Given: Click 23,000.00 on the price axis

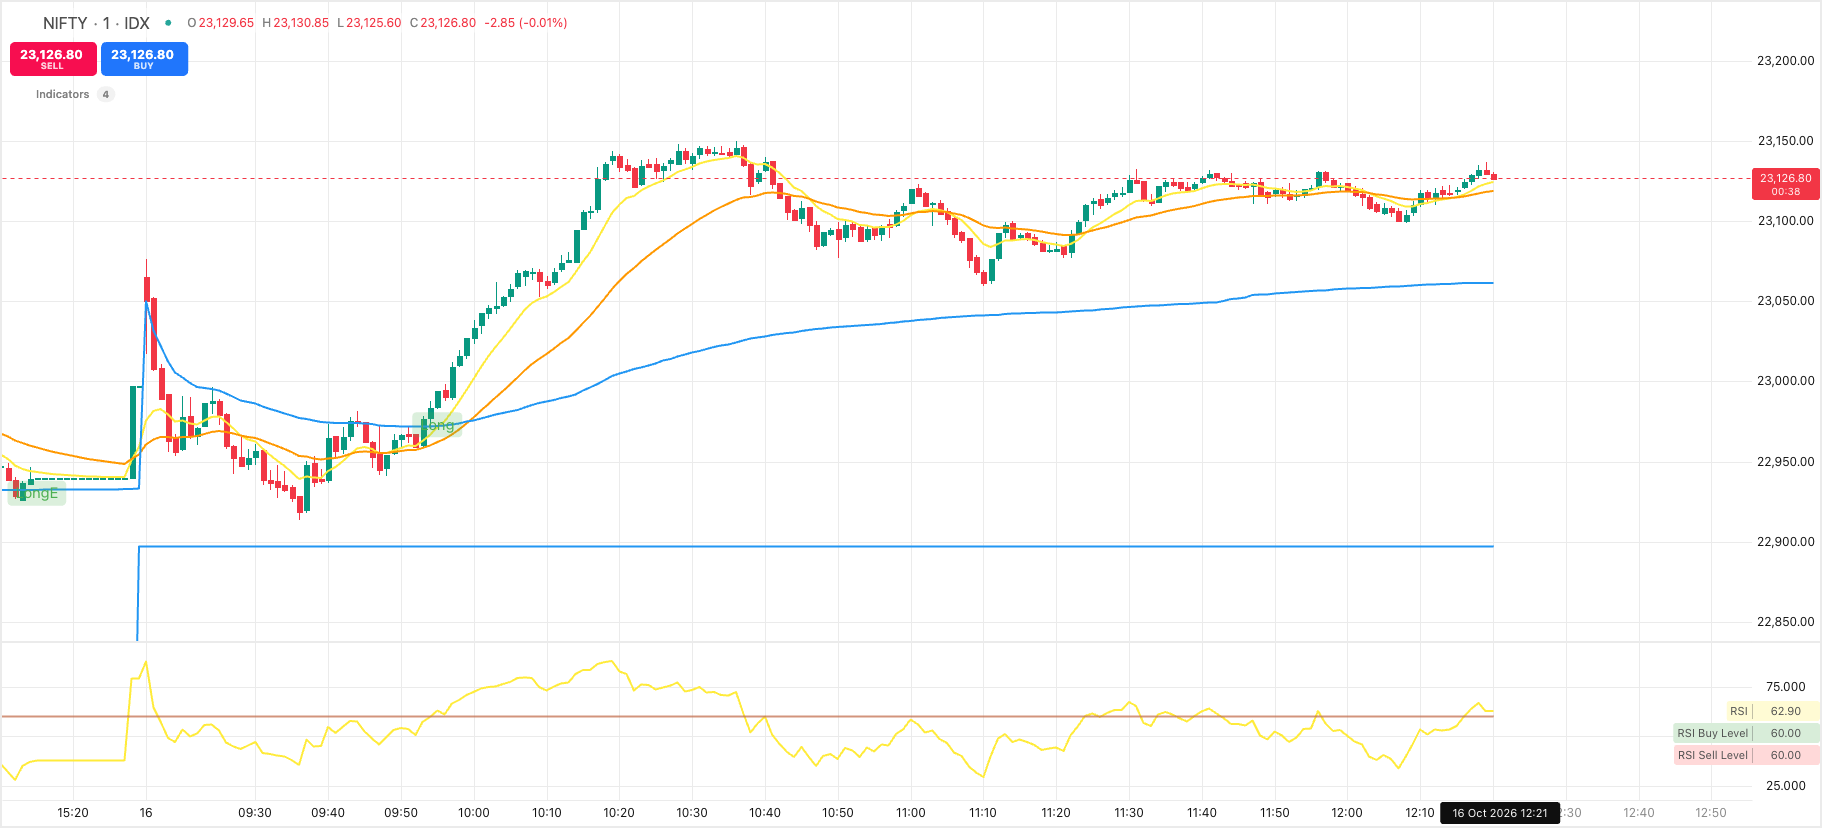Looking at the screenshot, I should tap(1785, 381).
